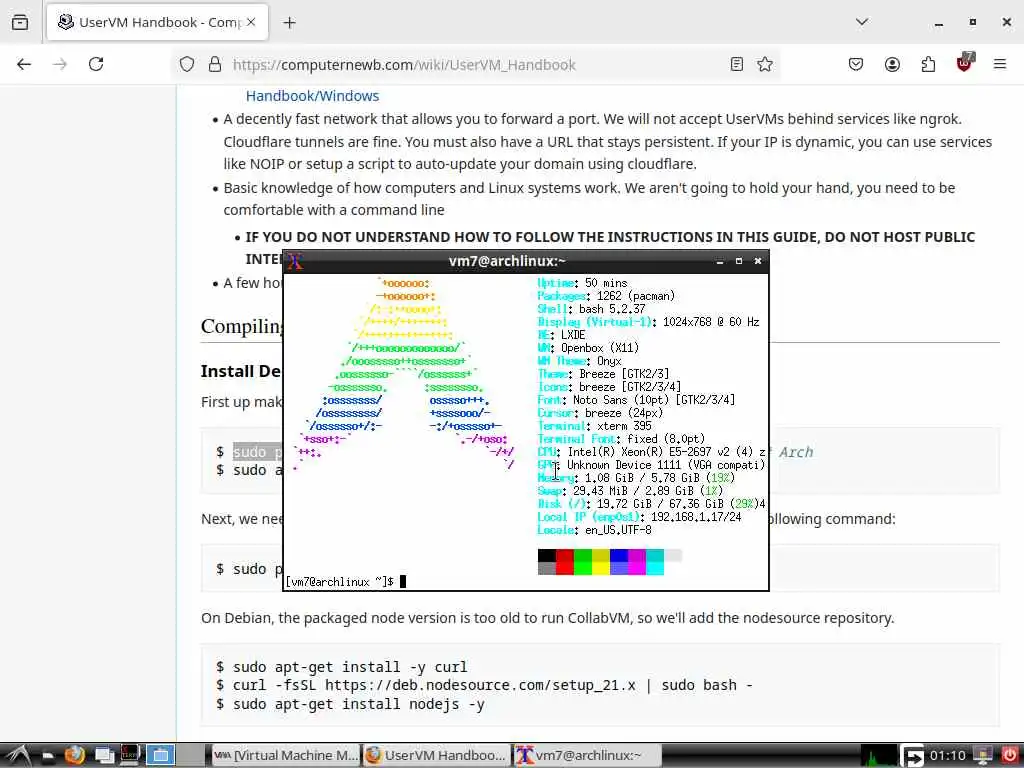Click the "Local IP" 192.168.1.17/24 line
This screenshot has width=1024, height=768.
point(639,517)
